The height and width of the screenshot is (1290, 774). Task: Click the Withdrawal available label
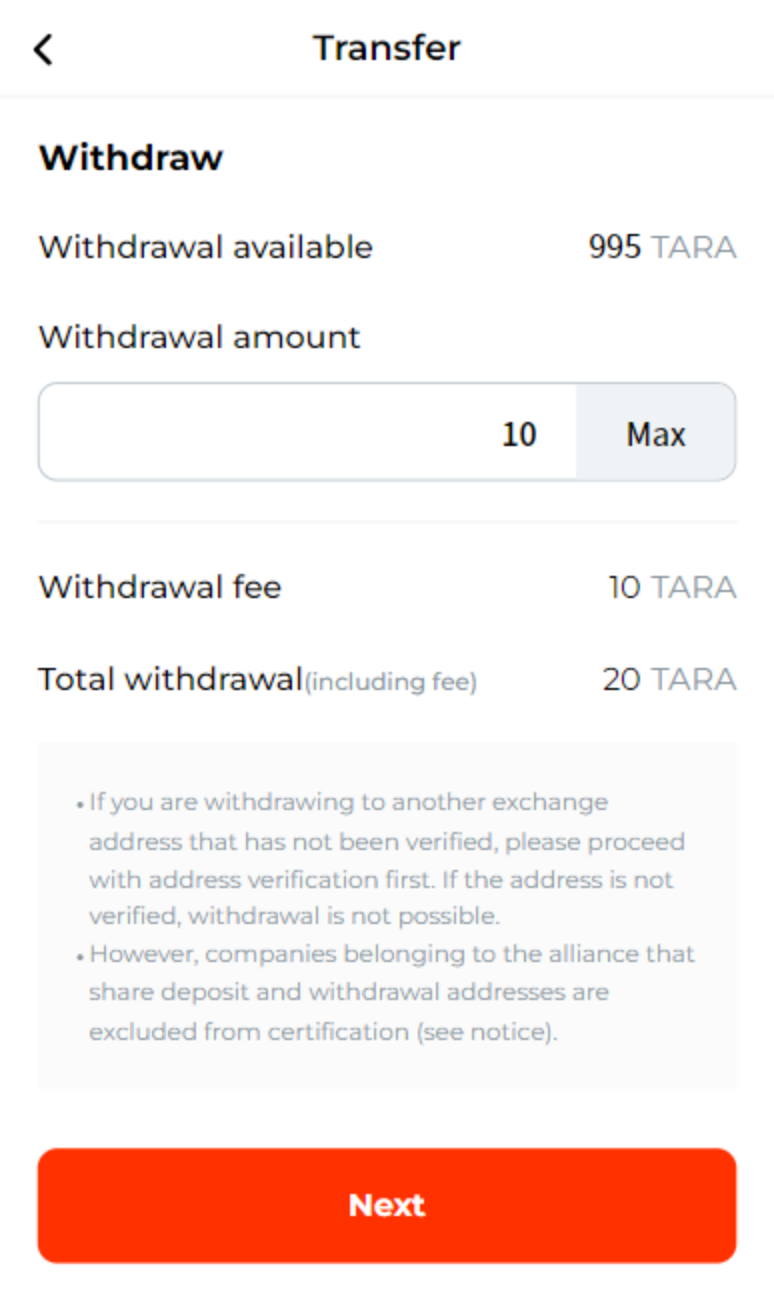click(205, 247)
